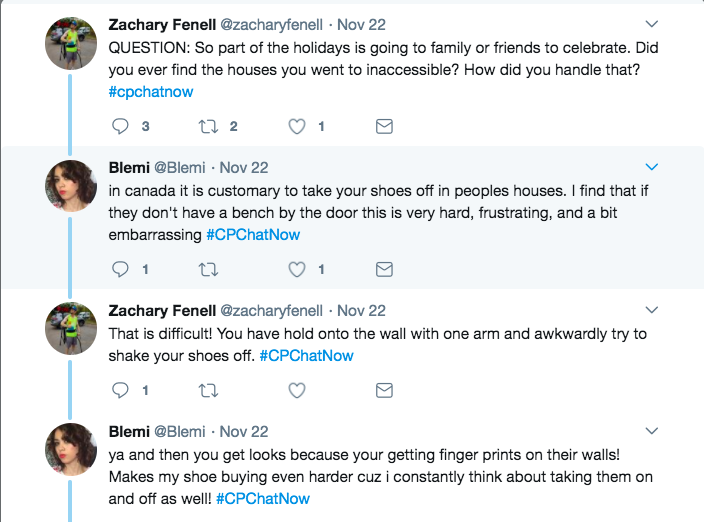Send Zachary's QUESTION tweet via direct message
This screenshot has height=522, width=704.
383,126
